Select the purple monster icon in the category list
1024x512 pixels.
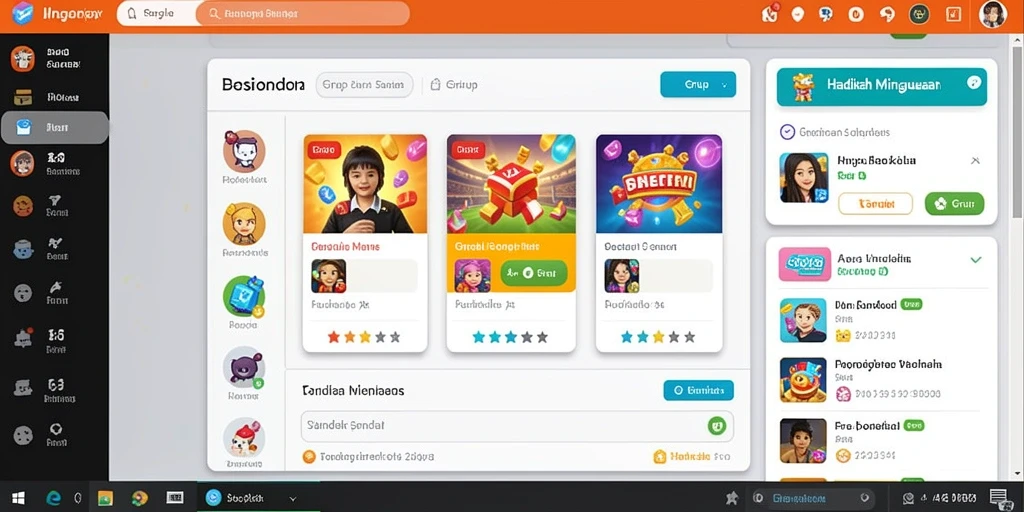pyautogui.click(x=244, y=367)
